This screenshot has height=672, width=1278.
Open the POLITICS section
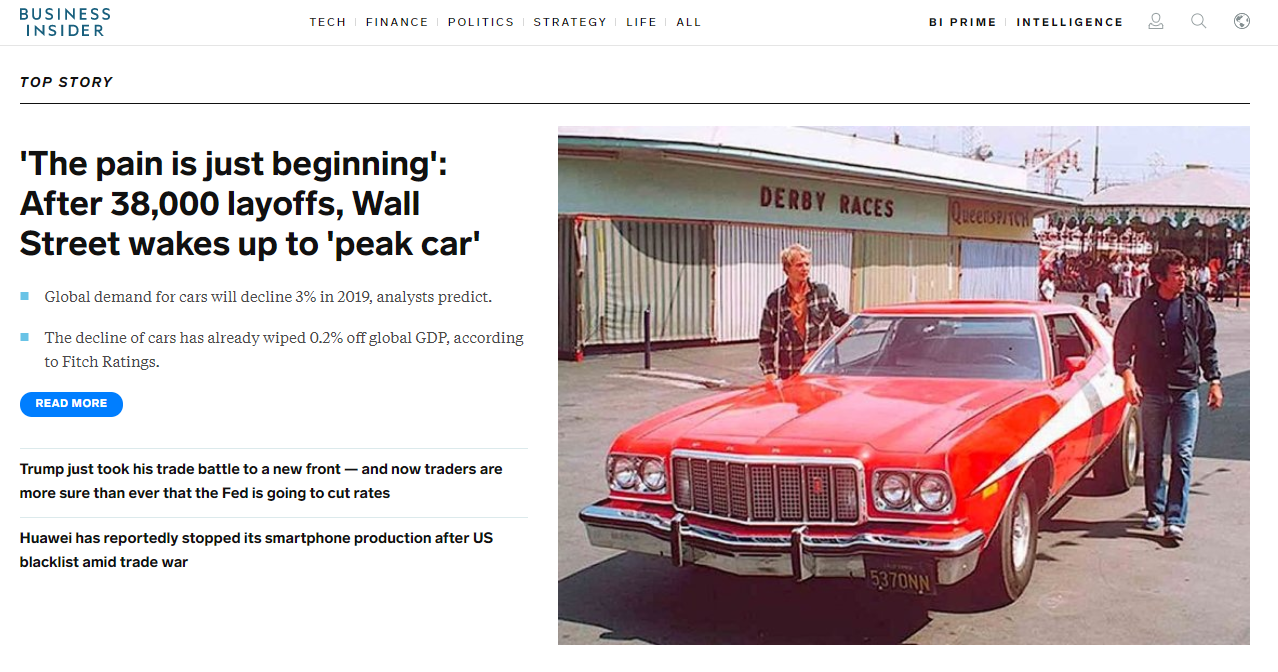point(481,22)
